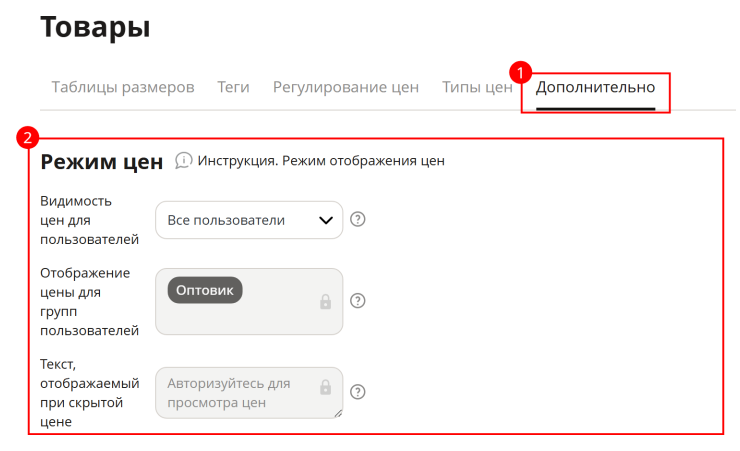The width and height of the screenshot is (740, 451).
Task: Click the Режим цен section heading
Action: [101, 162]
